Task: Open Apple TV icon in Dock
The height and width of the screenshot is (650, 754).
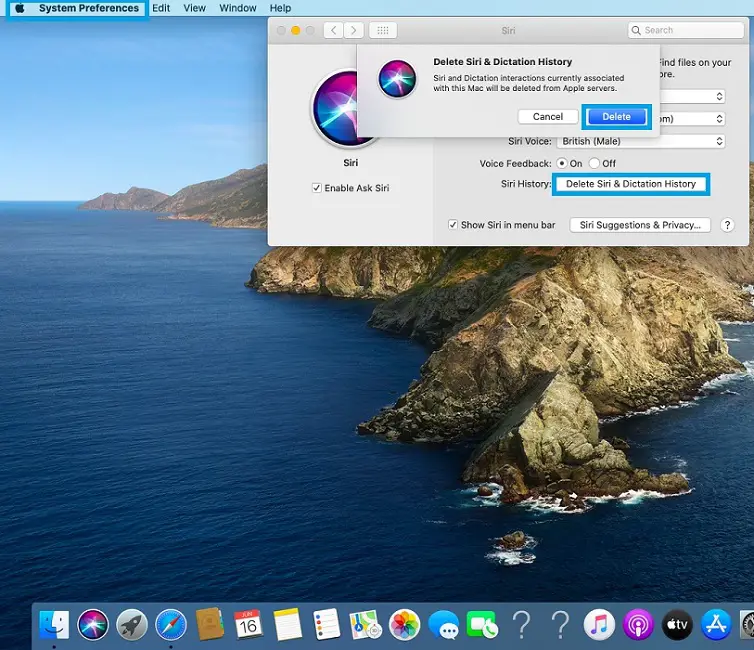Action: [x=677, y=625]
